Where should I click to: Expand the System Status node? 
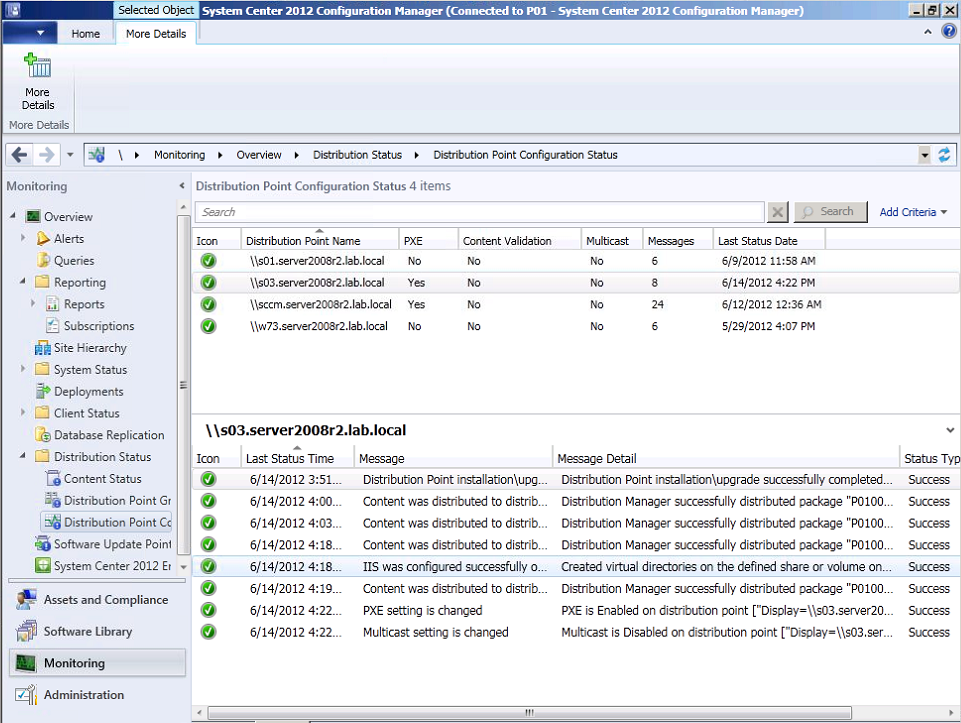coord(23,369)
